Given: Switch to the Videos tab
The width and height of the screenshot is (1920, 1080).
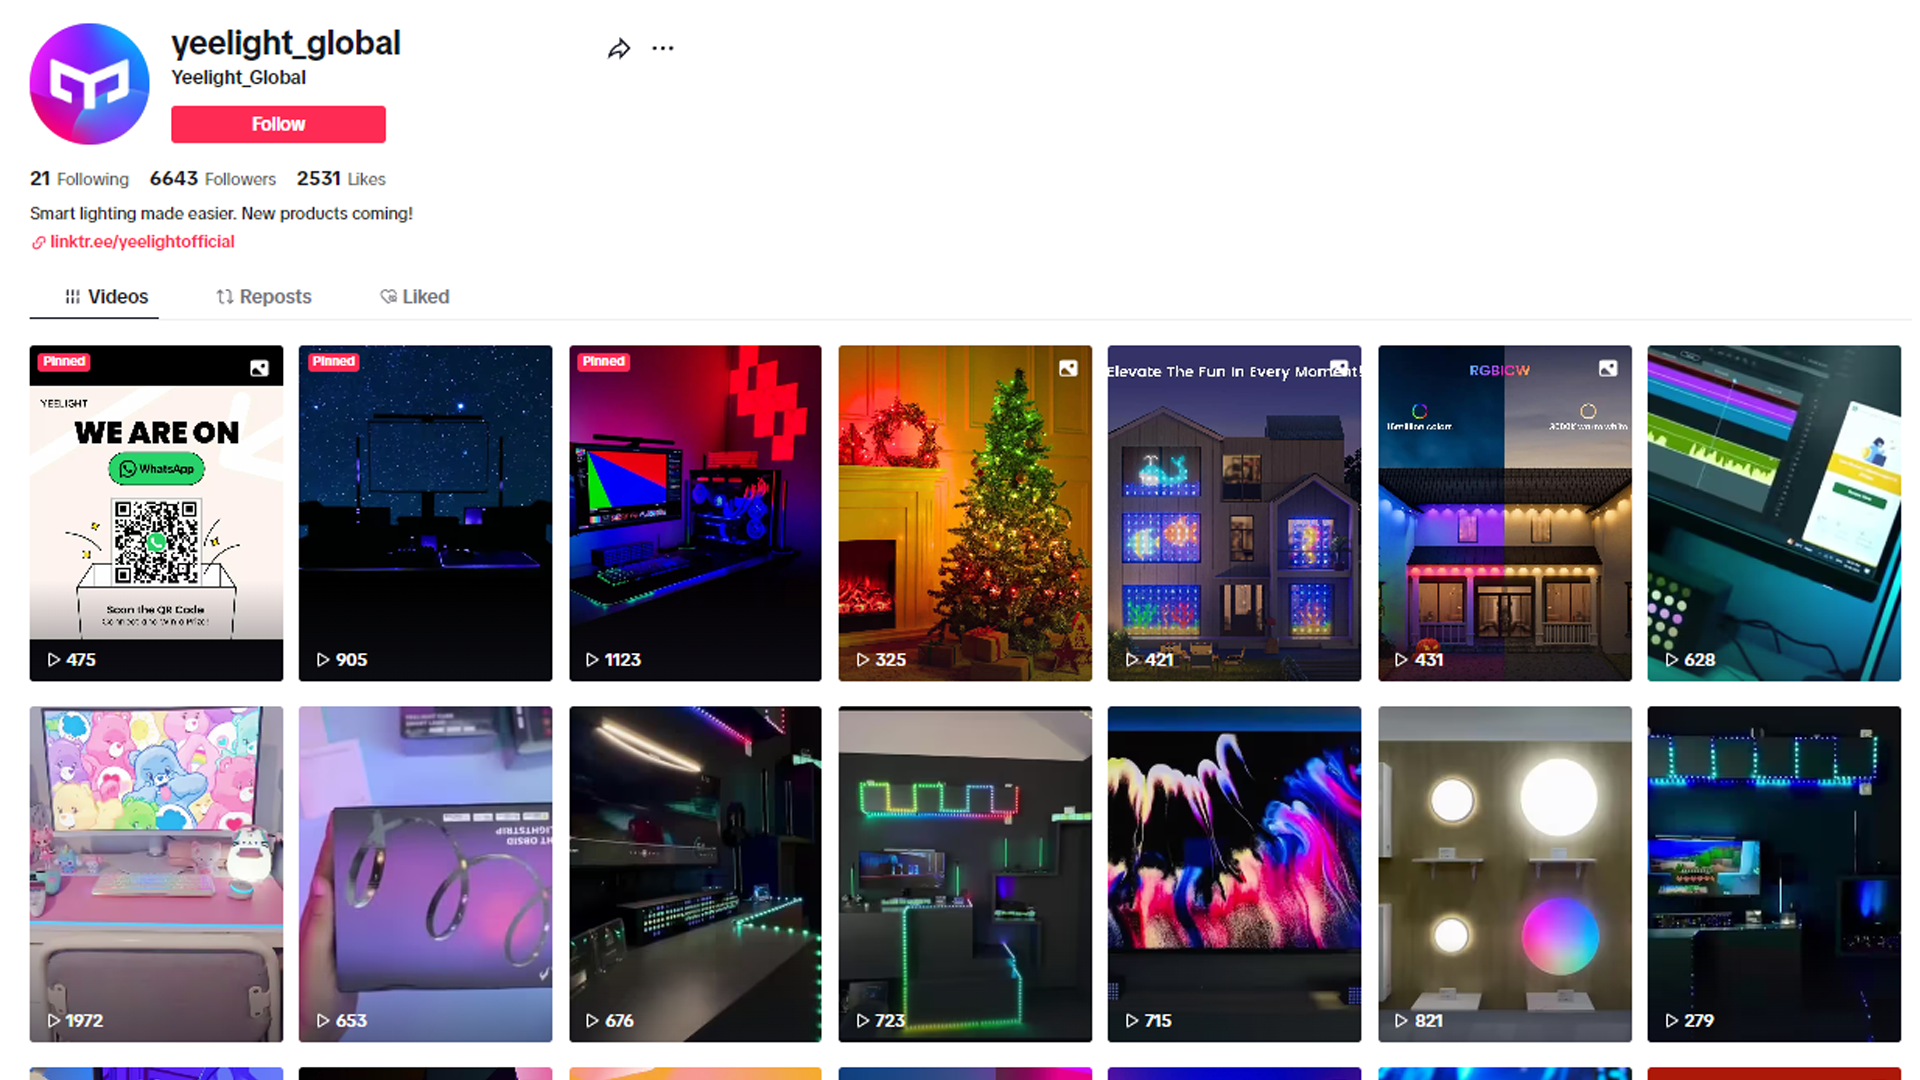Looking at the screenshot, I should click(x=106, y=297).
